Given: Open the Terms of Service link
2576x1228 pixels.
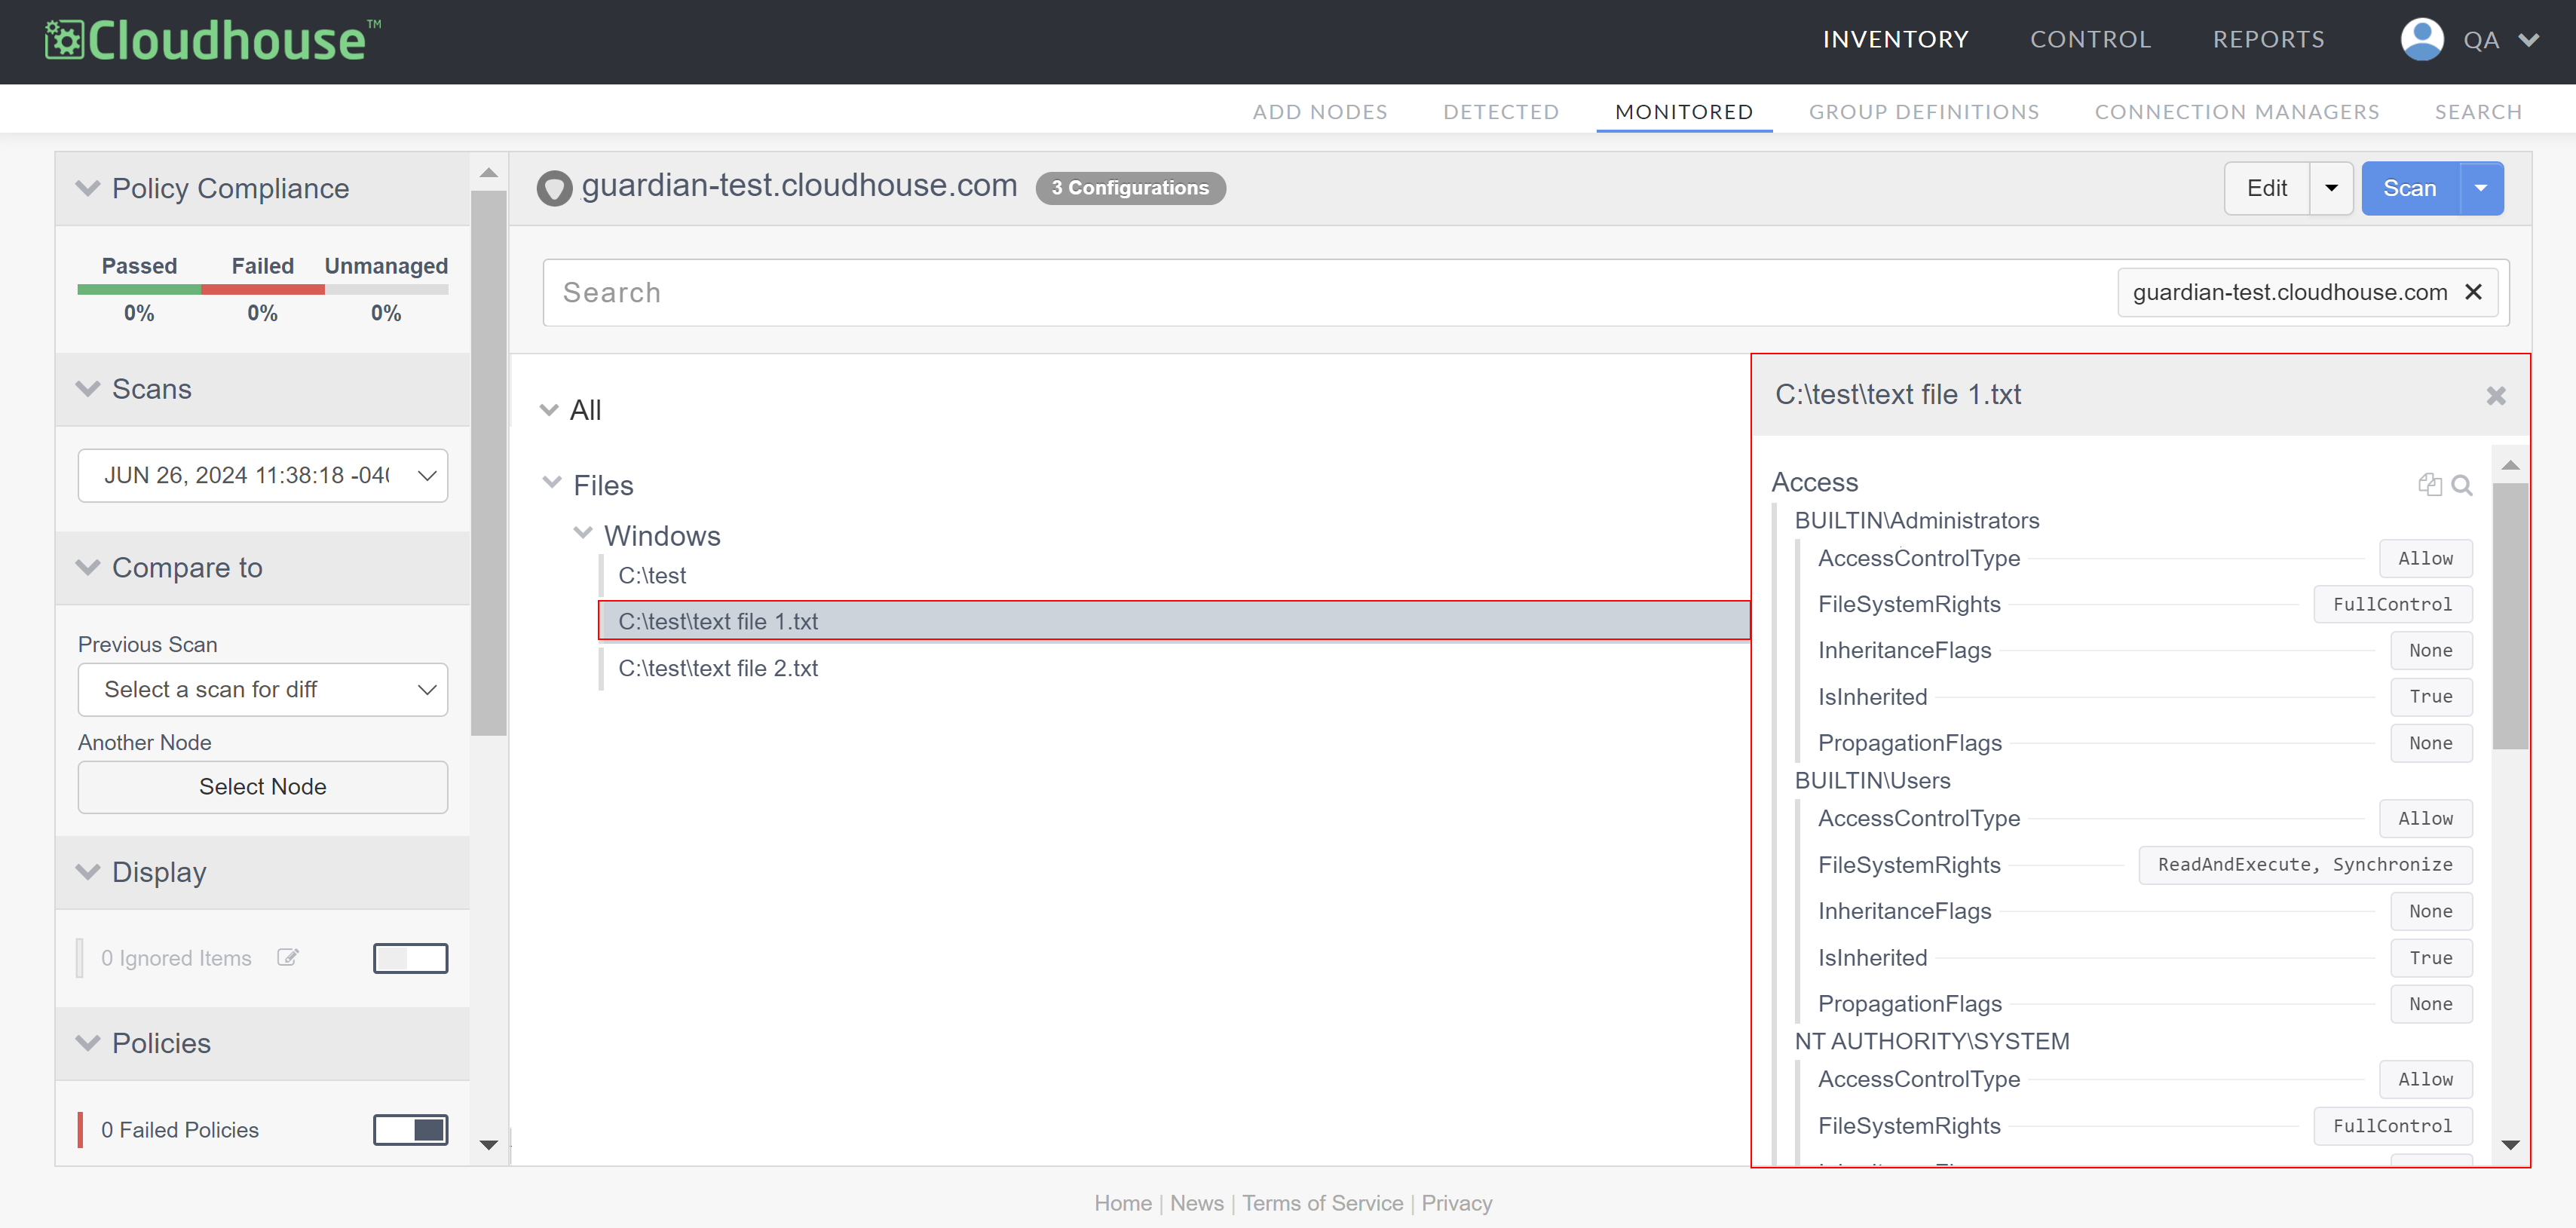Looking at the screenshot, I should coord(1323,1203).
